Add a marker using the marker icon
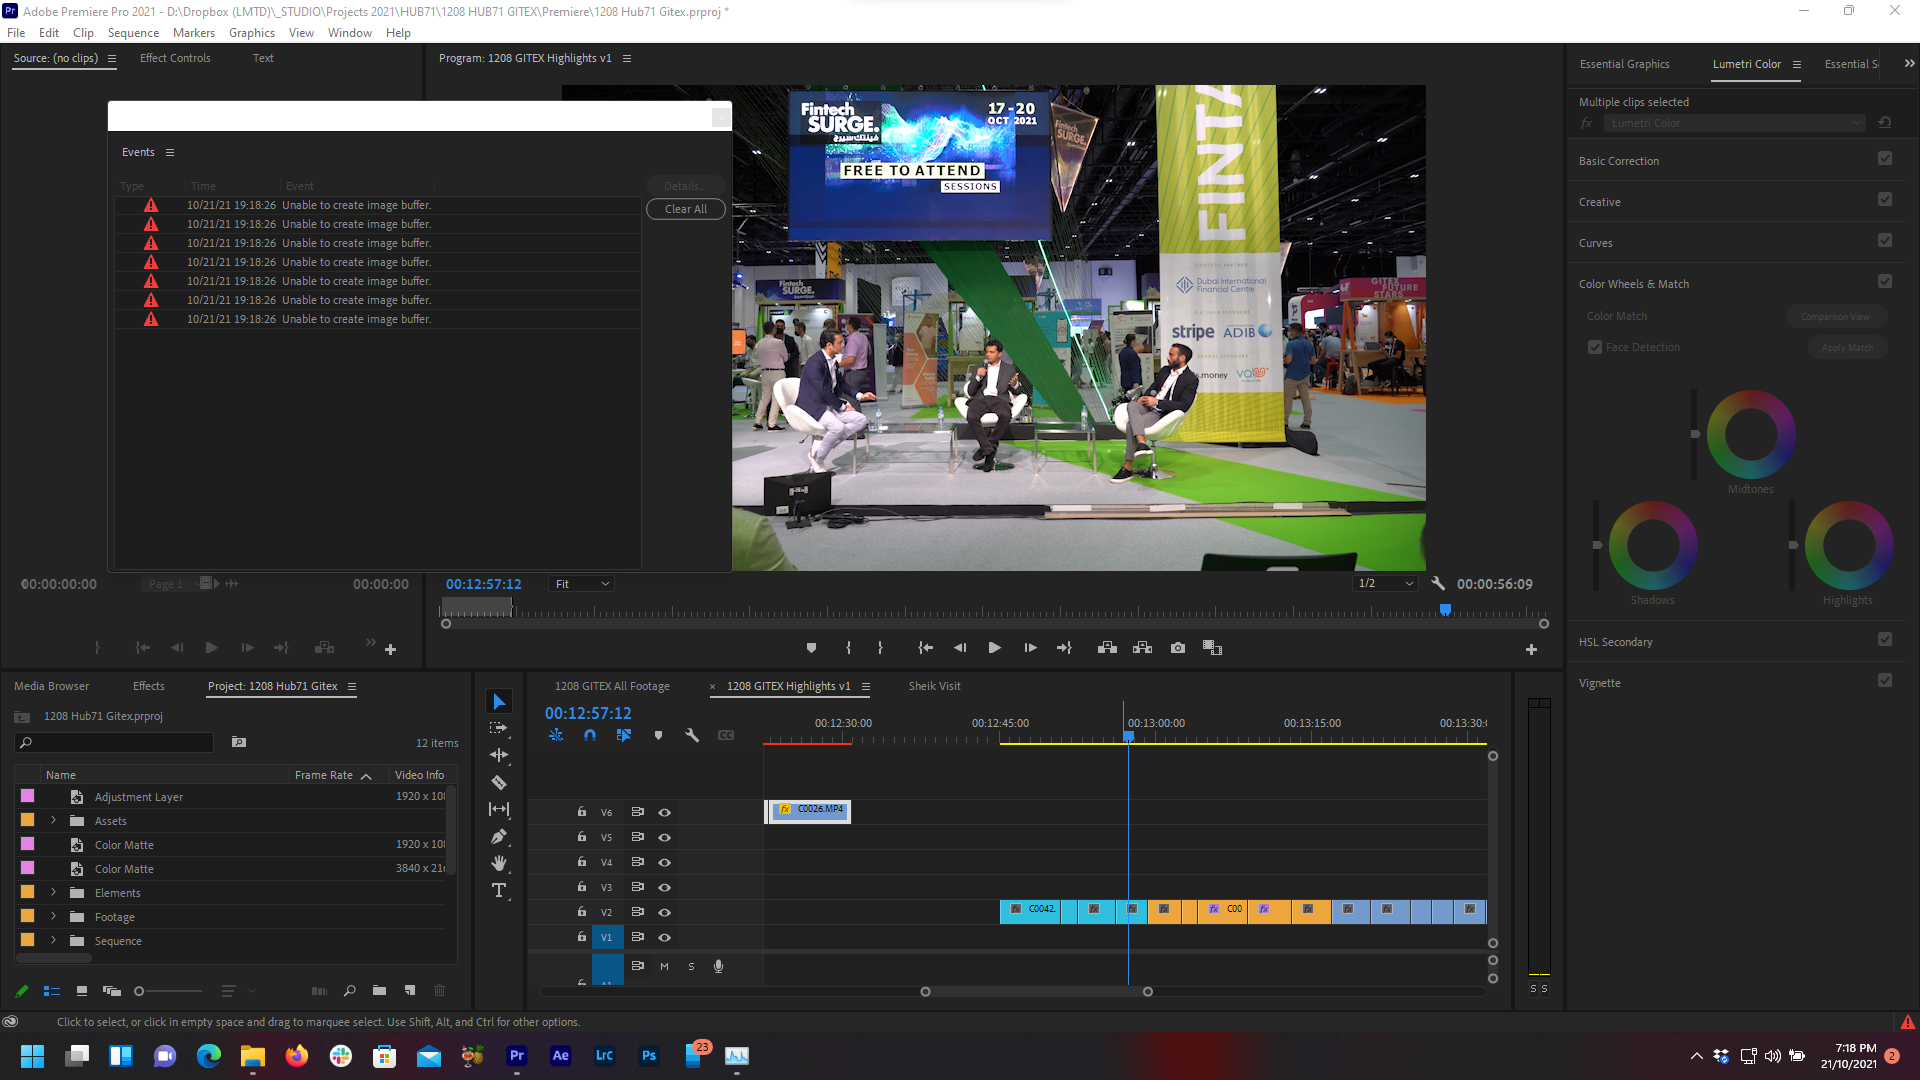Screen dimensions: 1920x1080 click(x=658, y=735)
